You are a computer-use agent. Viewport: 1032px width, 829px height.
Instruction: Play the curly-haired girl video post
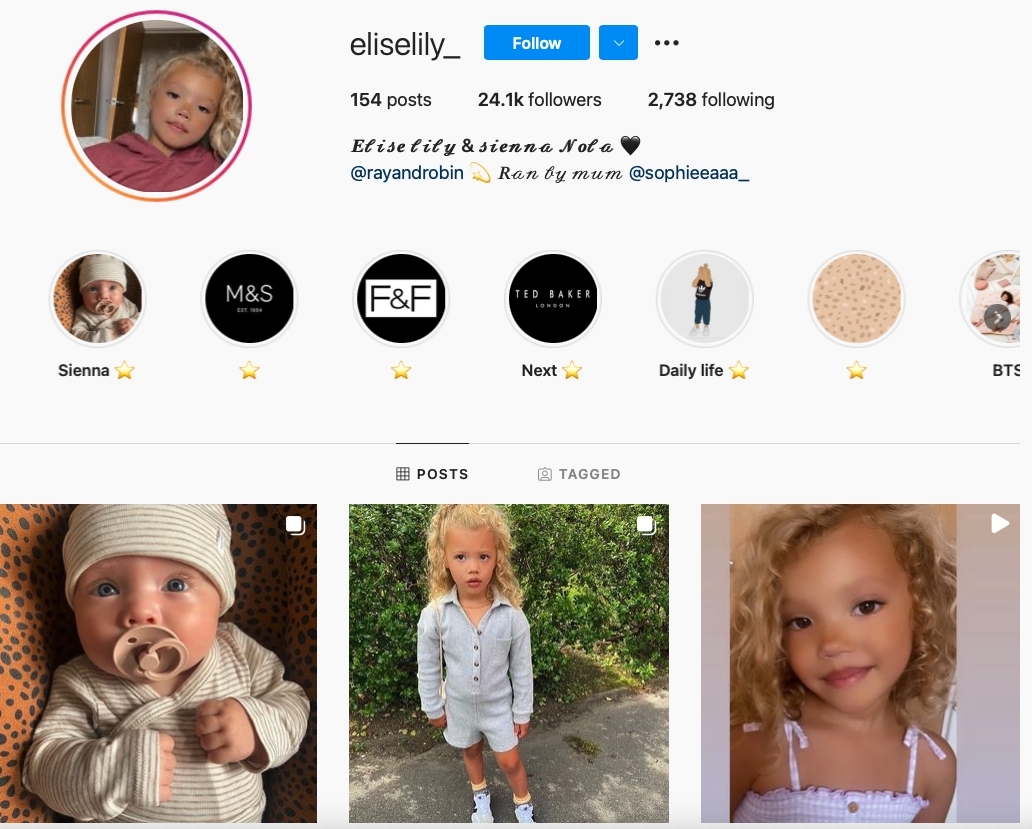pyautogui.click(x=860, y=663)
